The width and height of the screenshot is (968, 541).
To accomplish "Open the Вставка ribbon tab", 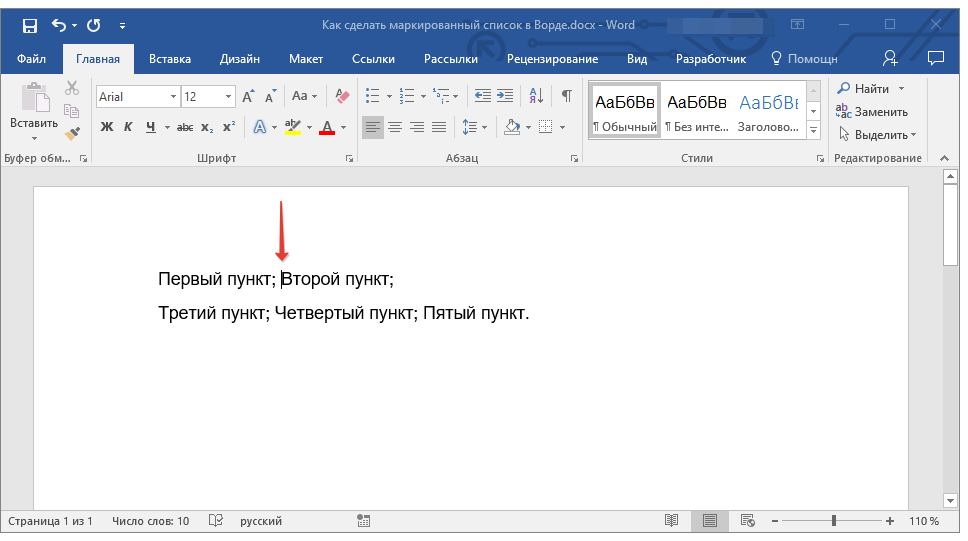I will tap(170, 59).
